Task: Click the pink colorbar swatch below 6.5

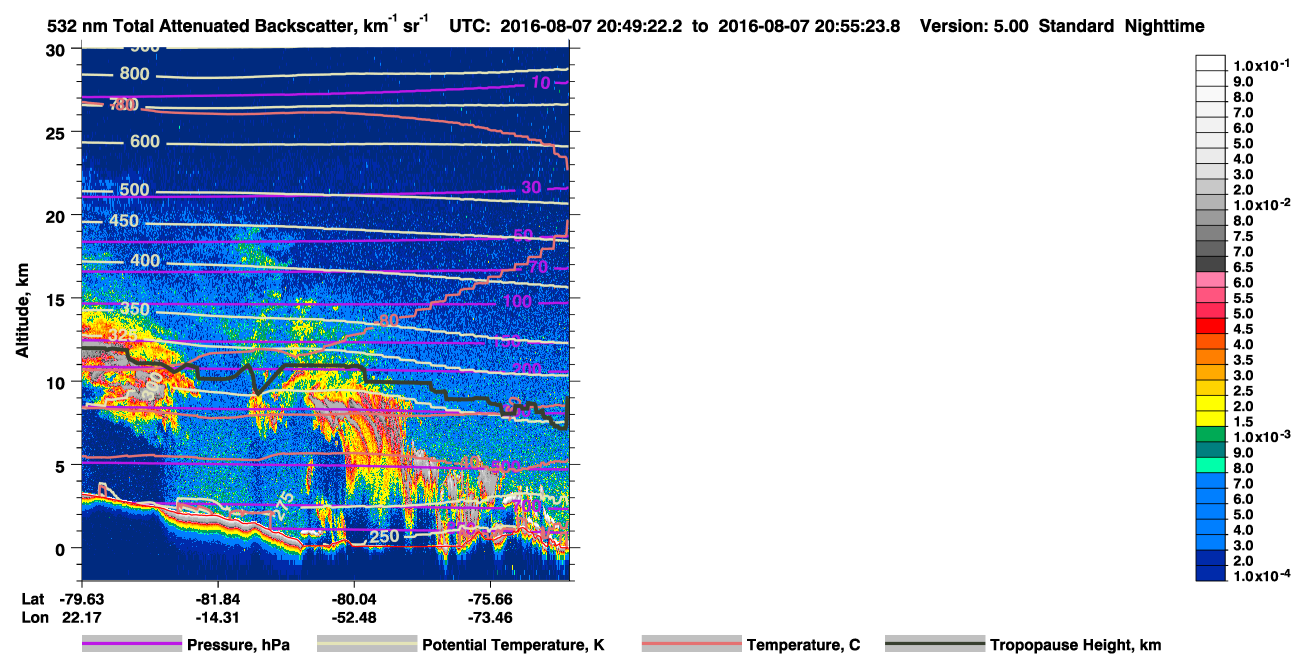Action: point(1211,279)
